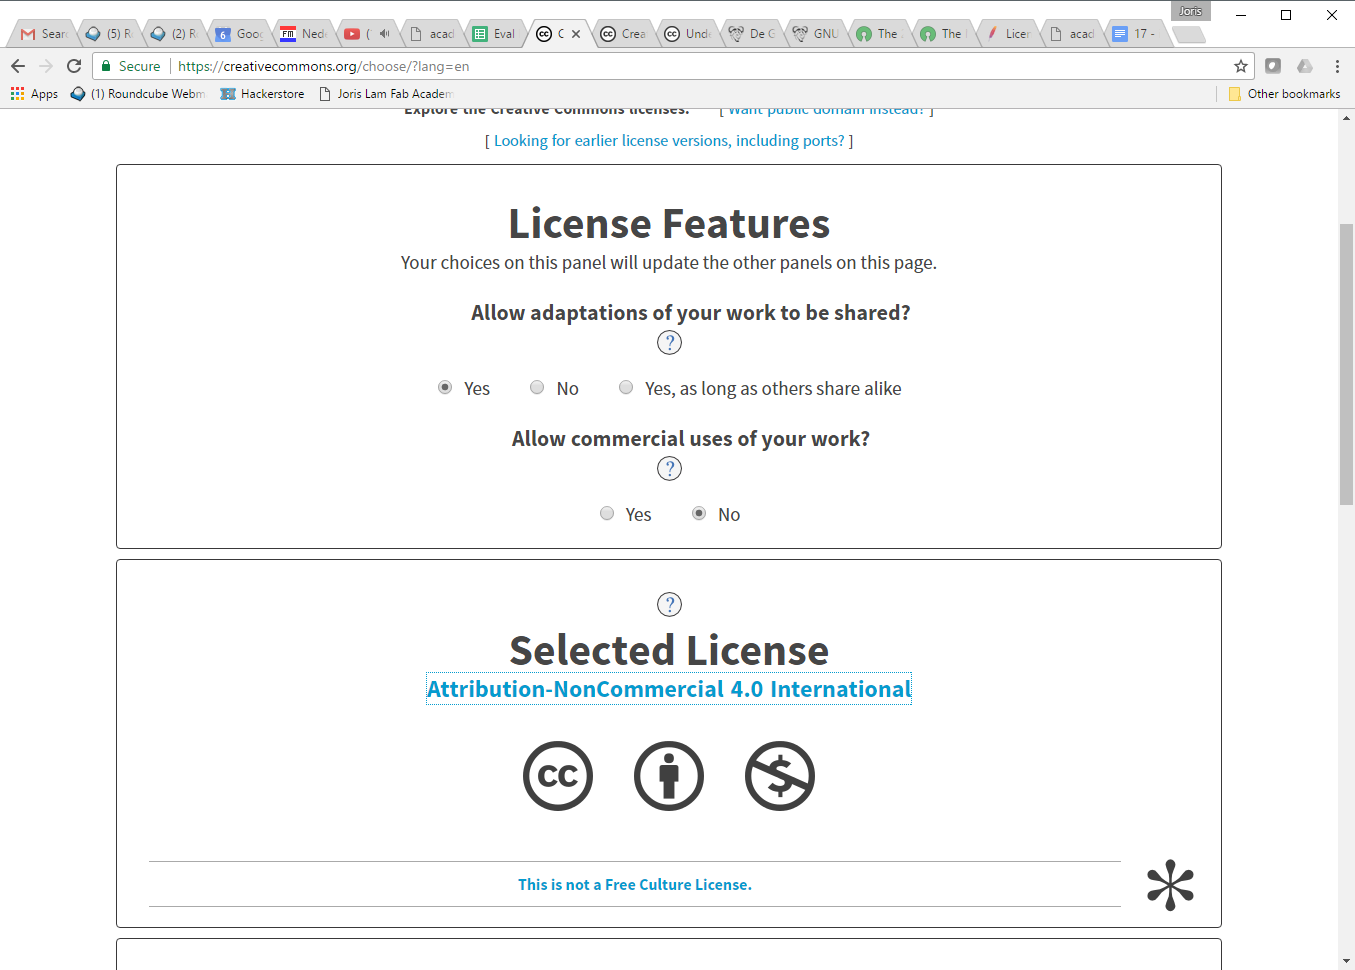This screenshot has width=1355, height=970.
Task: Open the Gmail tab
Action: [x=43, y=34]
